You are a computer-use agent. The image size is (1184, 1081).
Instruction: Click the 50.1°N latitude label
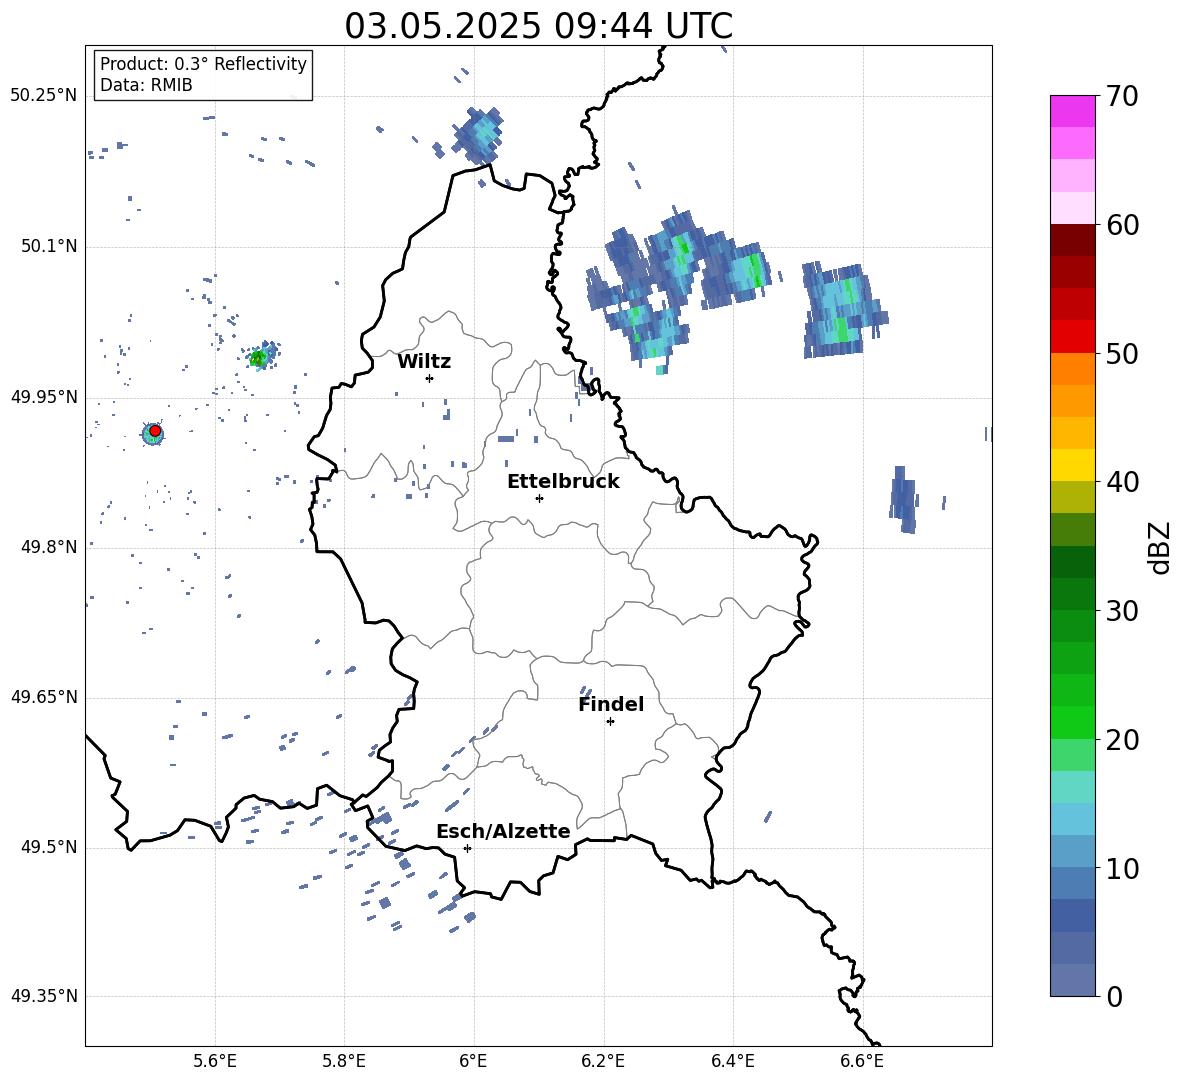(50, 247)
